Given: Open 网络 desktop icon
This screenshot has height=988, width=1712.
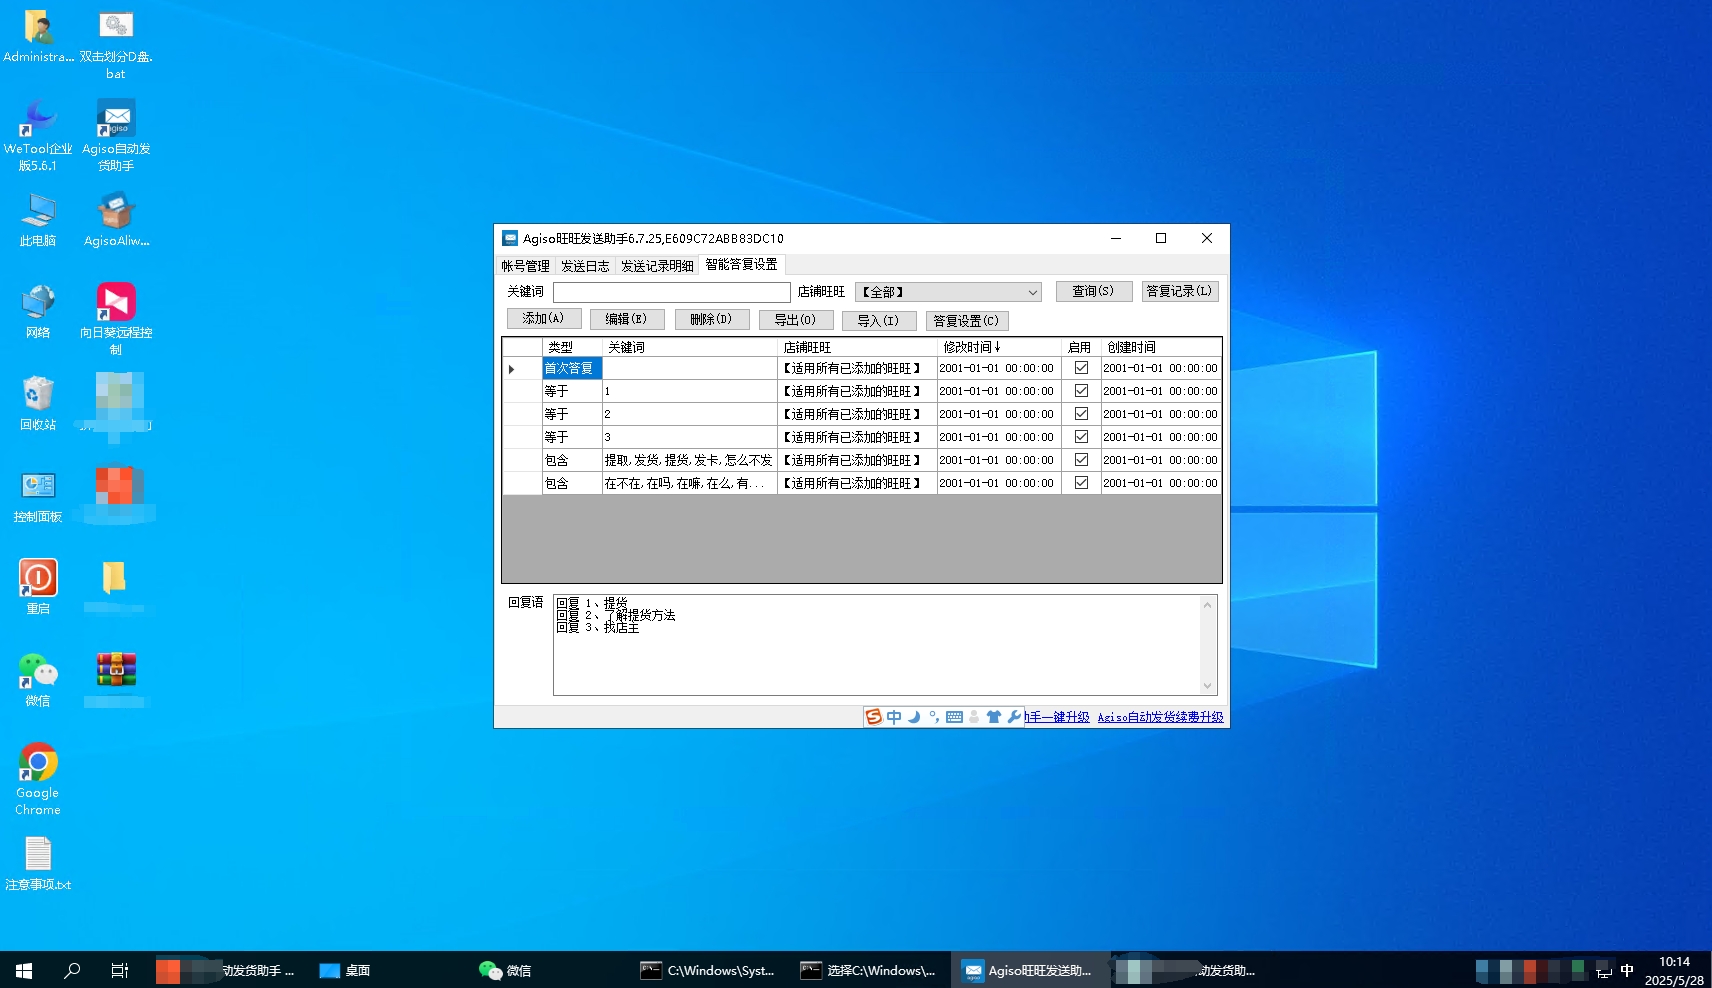Looking at the screenshot, I should coord(38,311).
